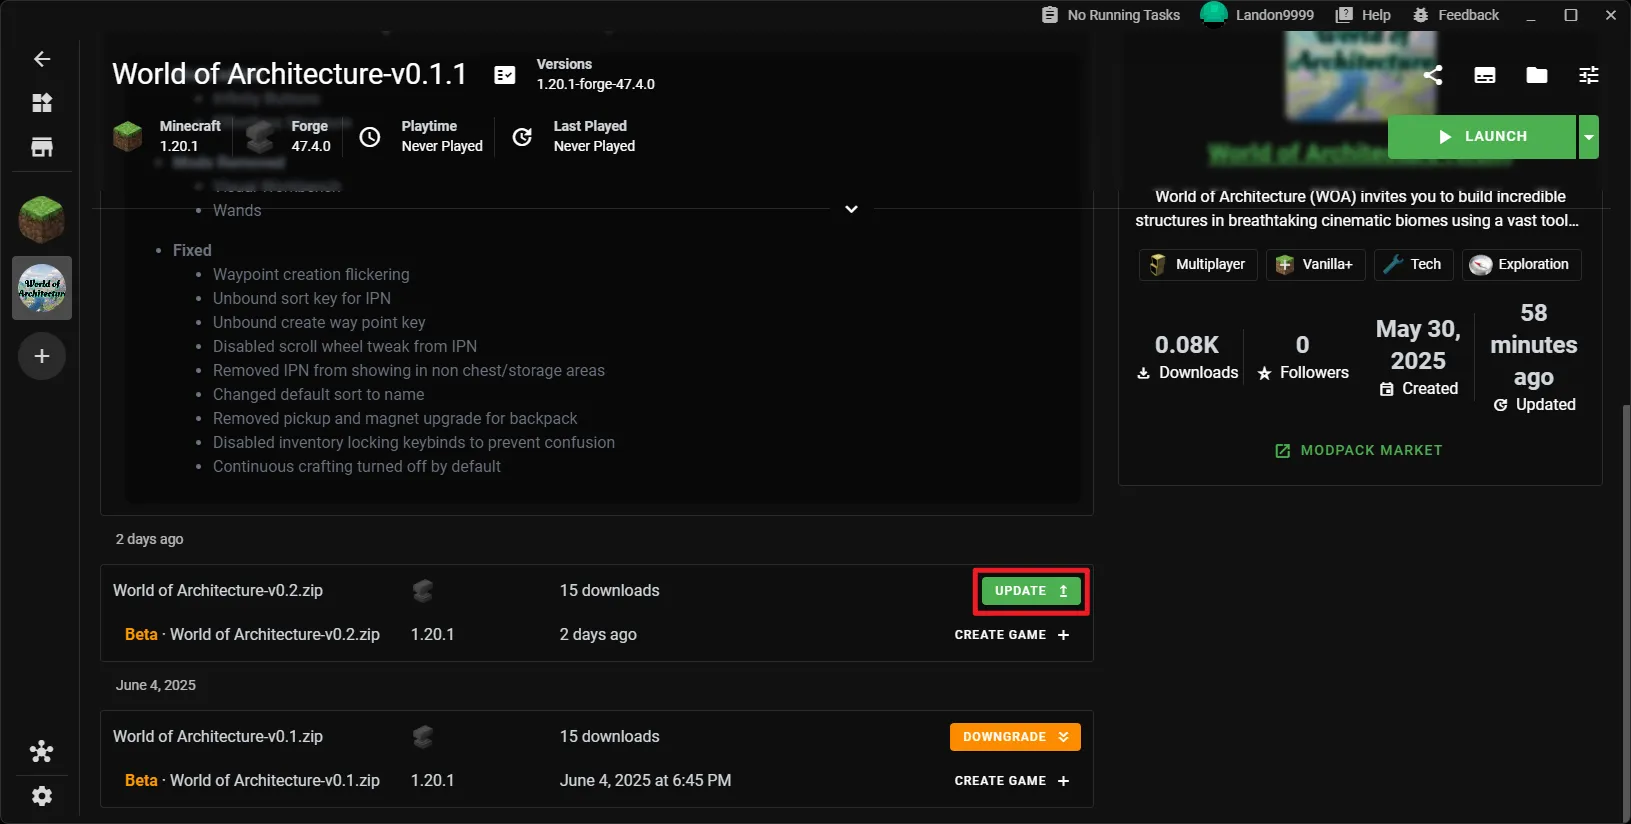Open the Landon9999 account menu
Image resolution: width=1631 pixels, height=824 pixels.
(x=1258, y=15)
